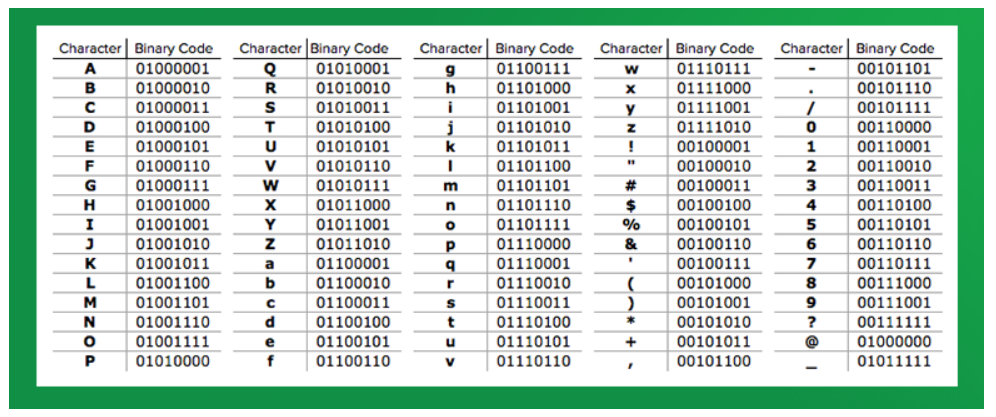
Task: Select the character 'K' cell
Action: point(90,264)
